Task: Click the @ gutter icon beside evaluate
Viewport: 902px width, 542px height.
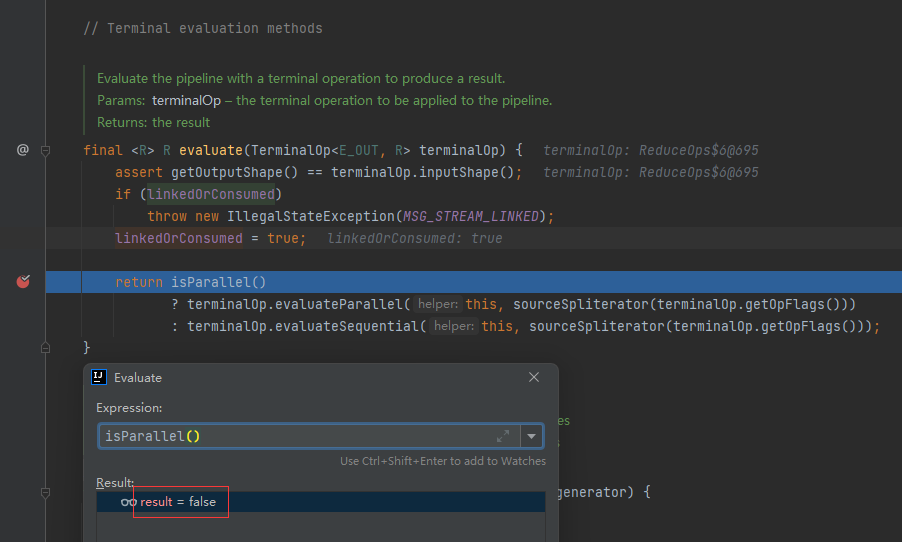Action: [x=23, y=150]
